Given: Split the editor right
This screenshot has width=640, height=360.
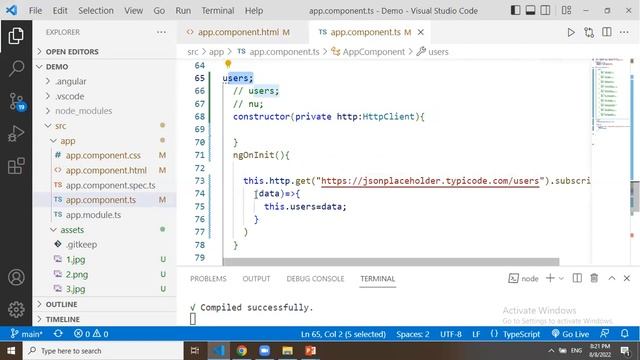Looking at the screenshot, I should coord(607,32).
